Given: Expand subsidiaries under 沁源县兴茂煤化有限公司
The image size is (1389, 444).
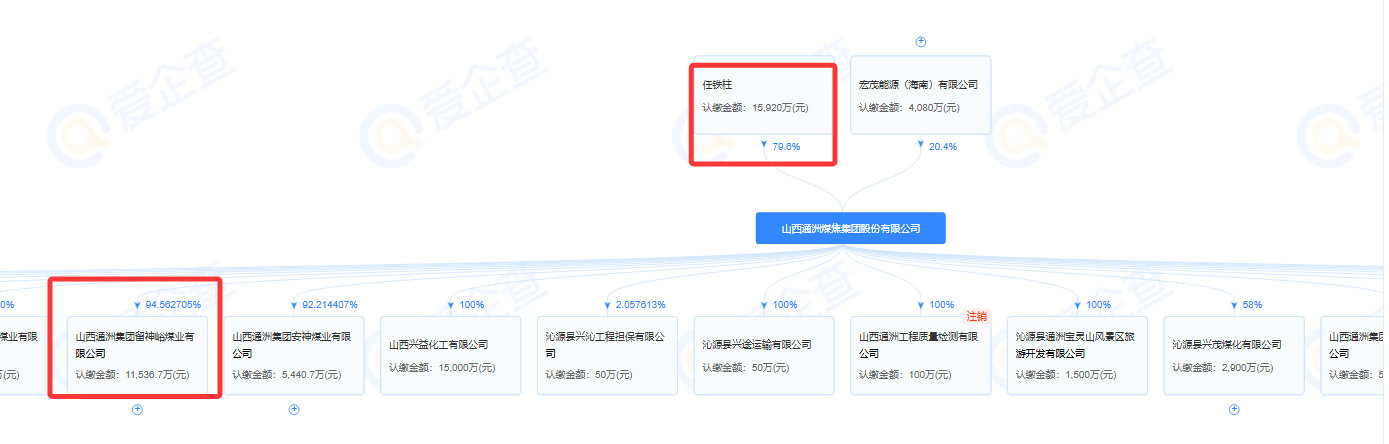Looking at the screenshot, I should pyautogui.click(x=1234, y=409).
